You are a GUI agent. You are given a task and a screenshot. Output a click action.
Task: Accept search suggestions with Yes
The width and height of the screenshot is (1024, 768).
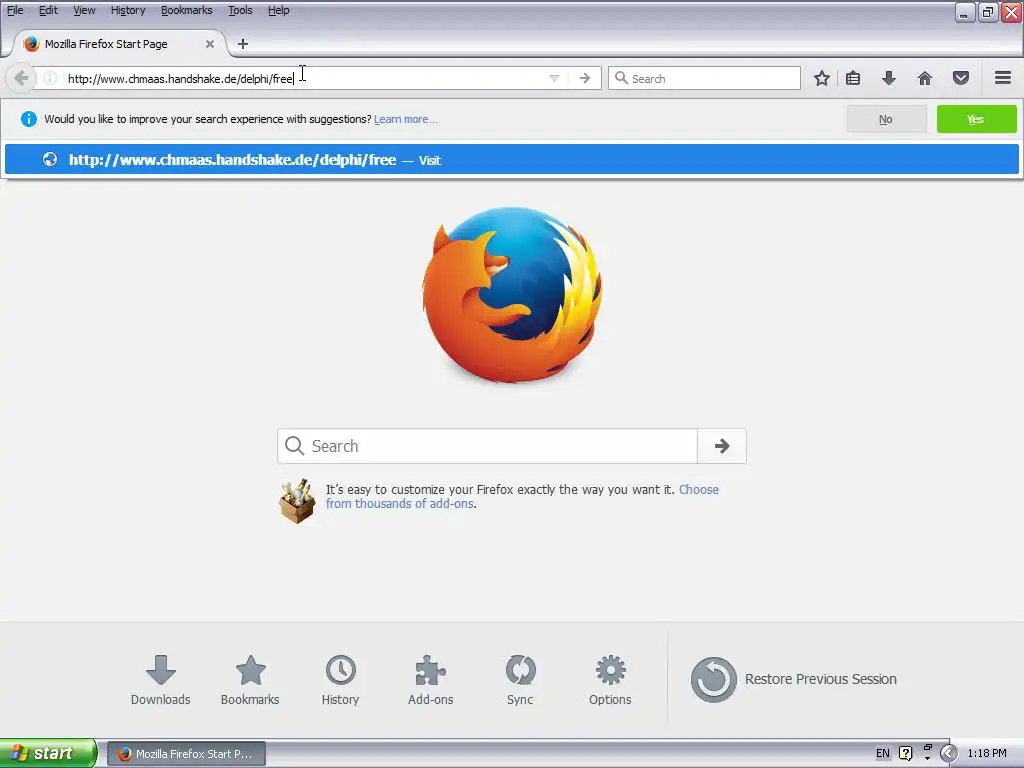(976, 120)
